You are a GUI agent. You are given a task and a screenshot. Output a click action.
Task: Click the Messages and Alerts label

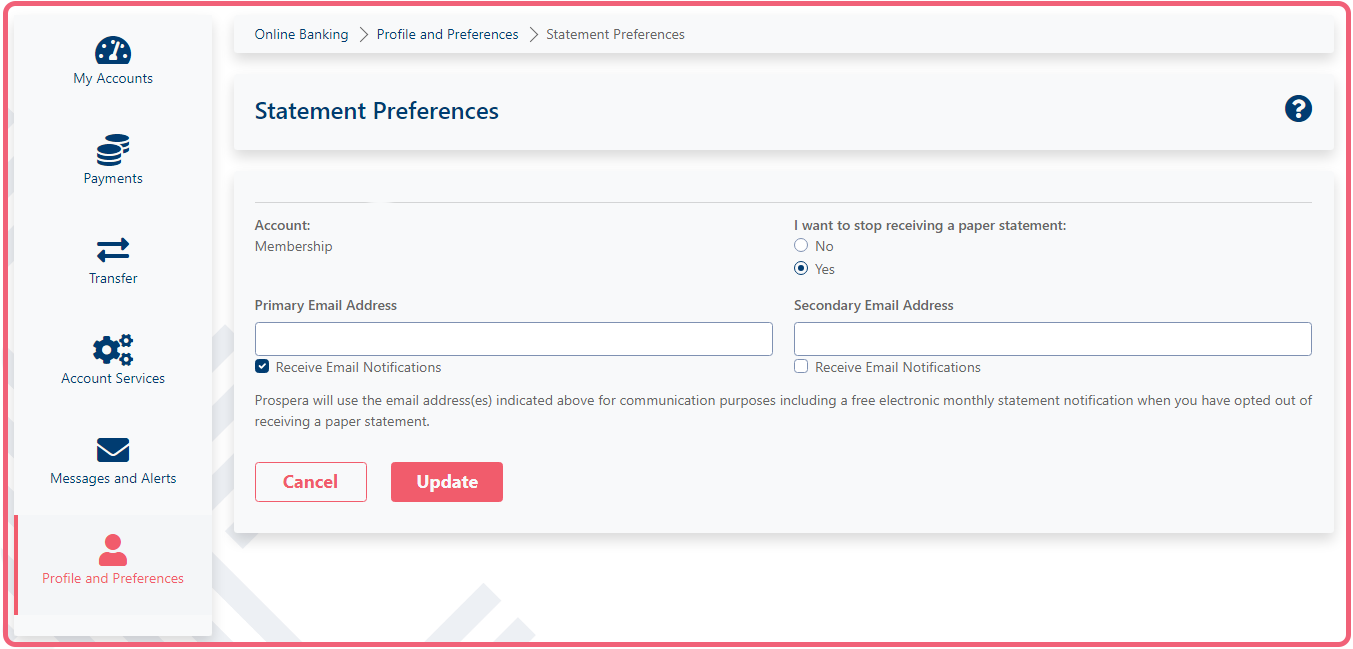tap(113, 478)
